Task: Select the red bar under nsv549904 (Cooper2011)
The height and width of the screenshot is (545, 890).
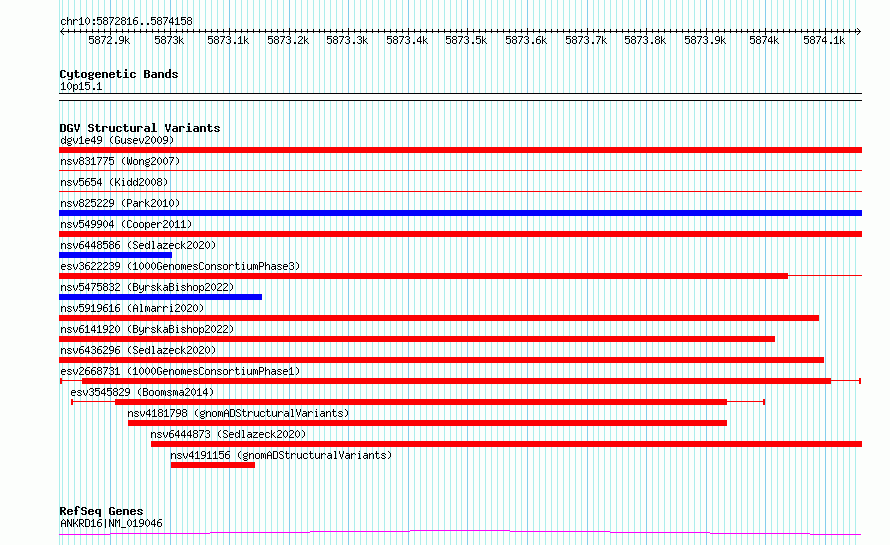Action: 460,234
